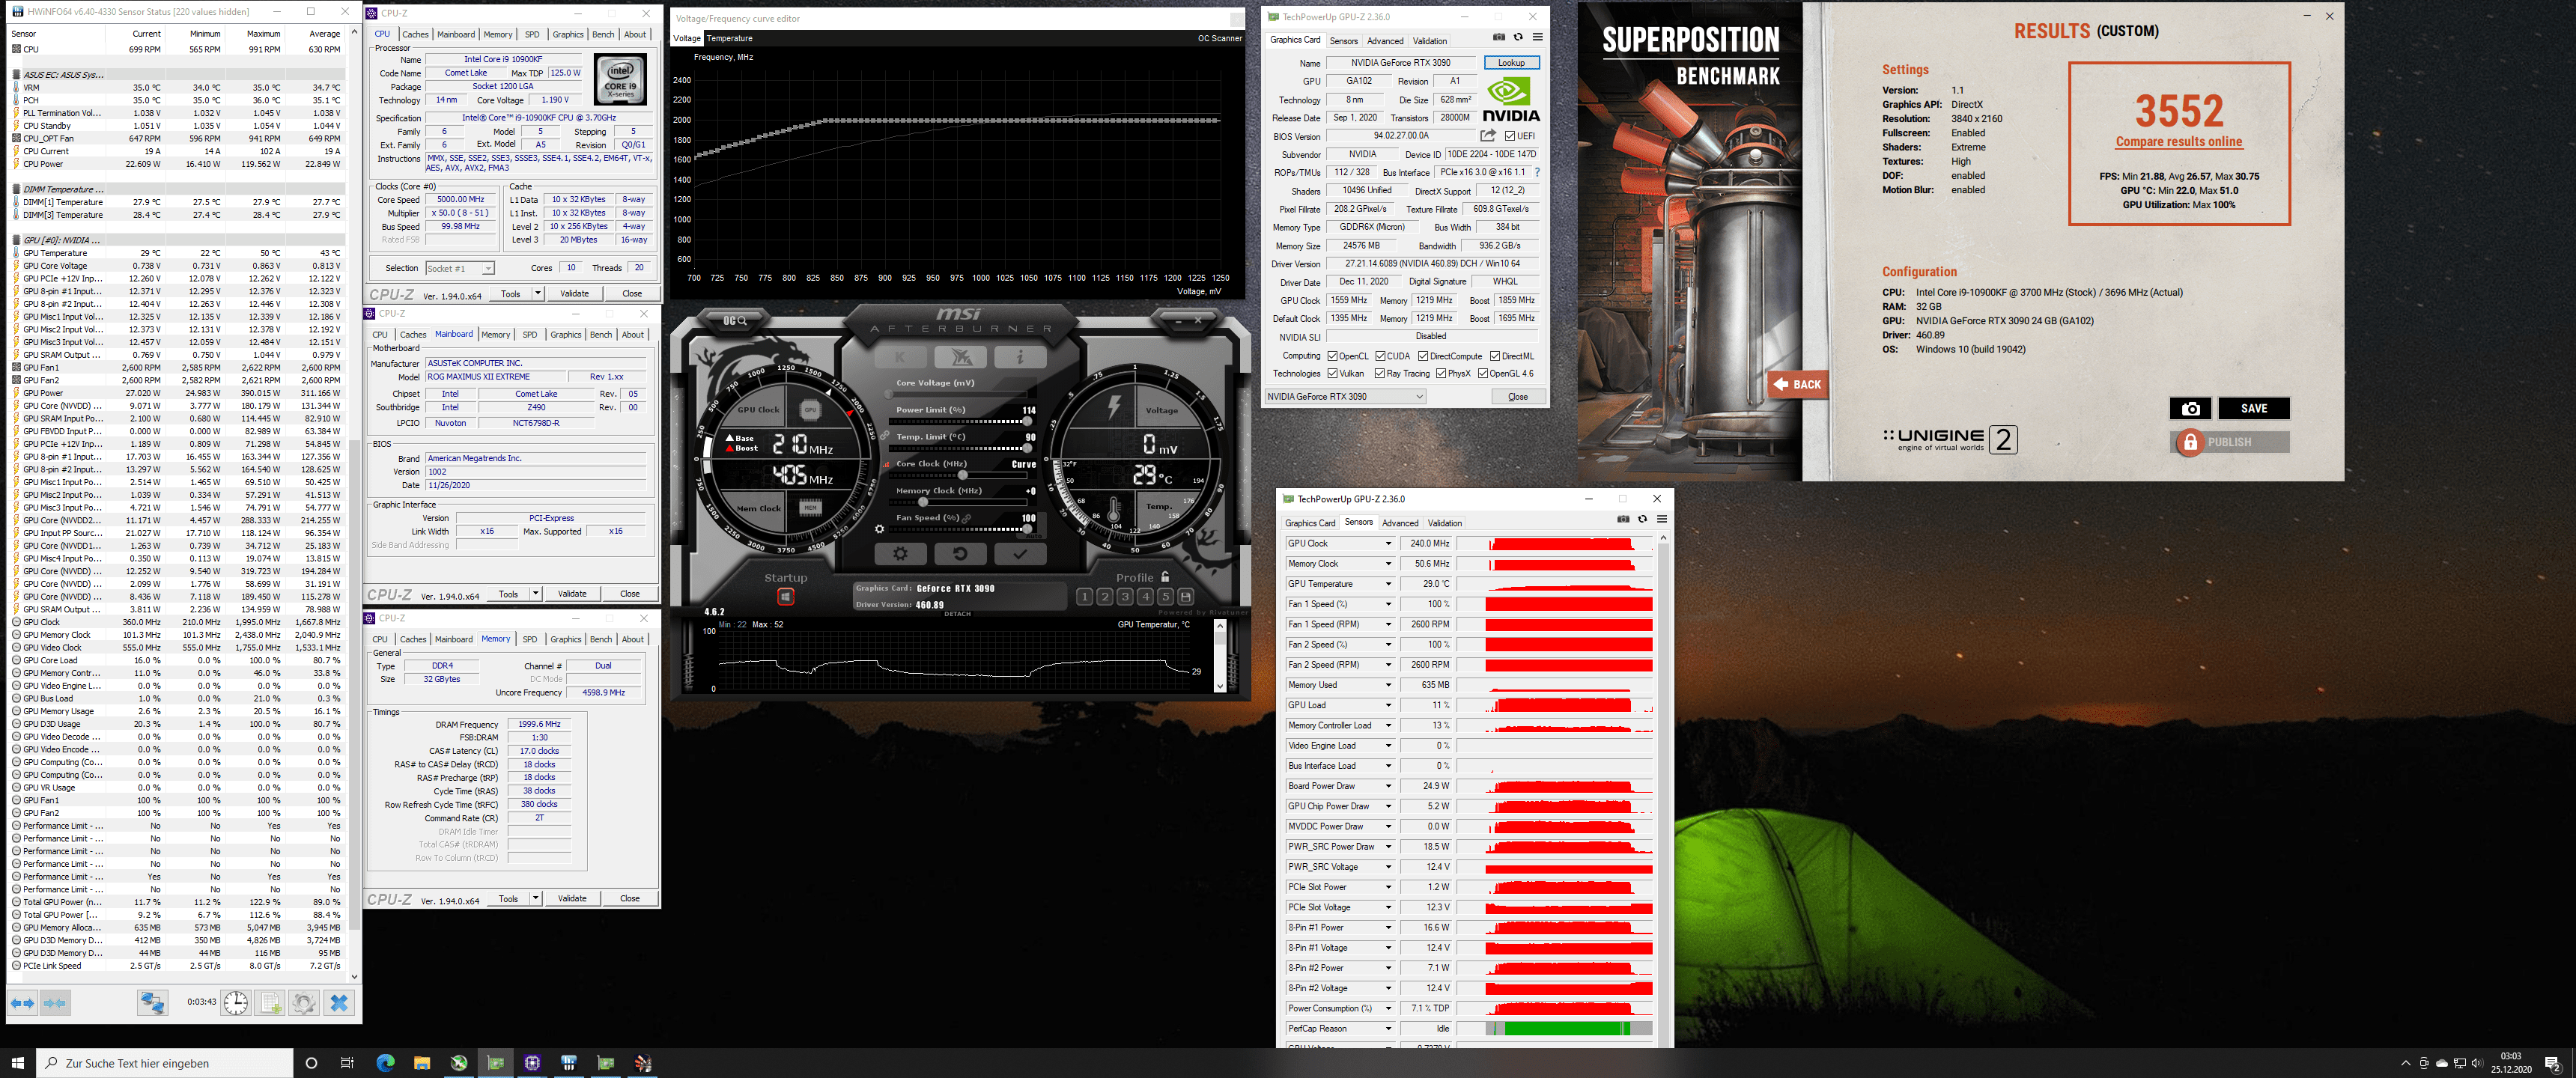
Task: Click Afterburner reset settings button
Action: point(960,553)
